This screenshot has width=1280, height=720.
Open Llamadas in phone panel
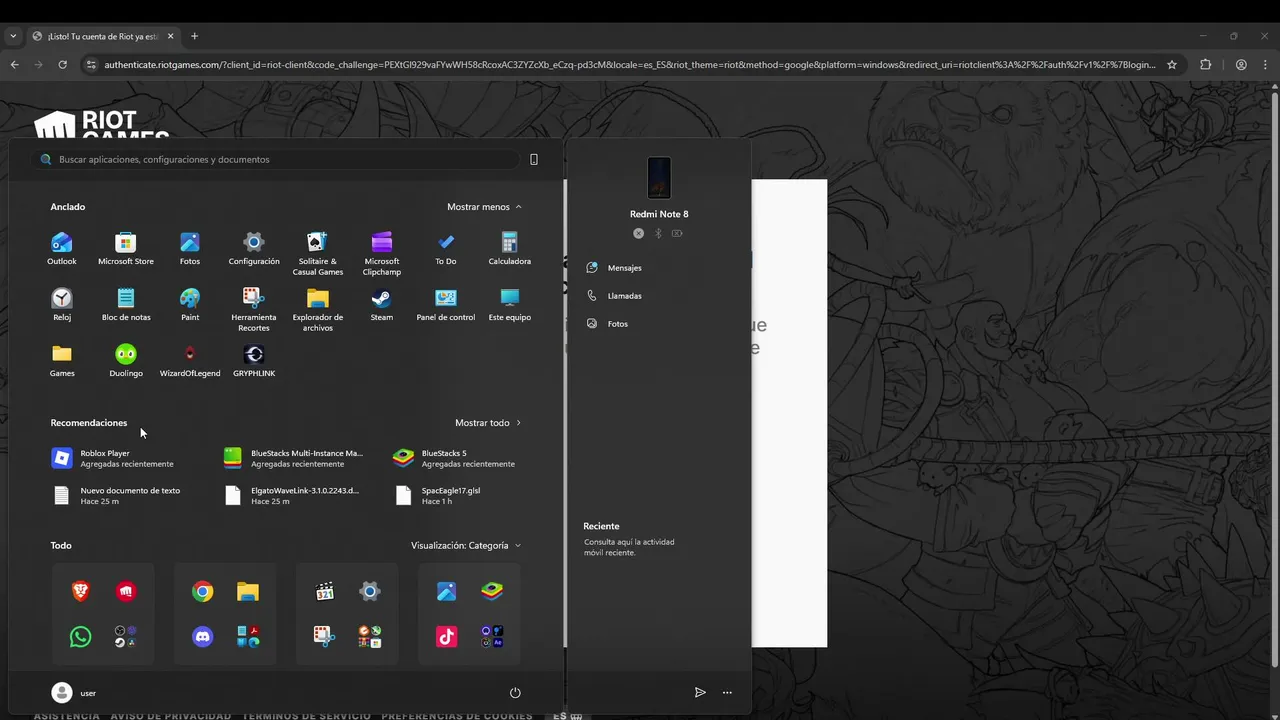(x=615, y=296)
